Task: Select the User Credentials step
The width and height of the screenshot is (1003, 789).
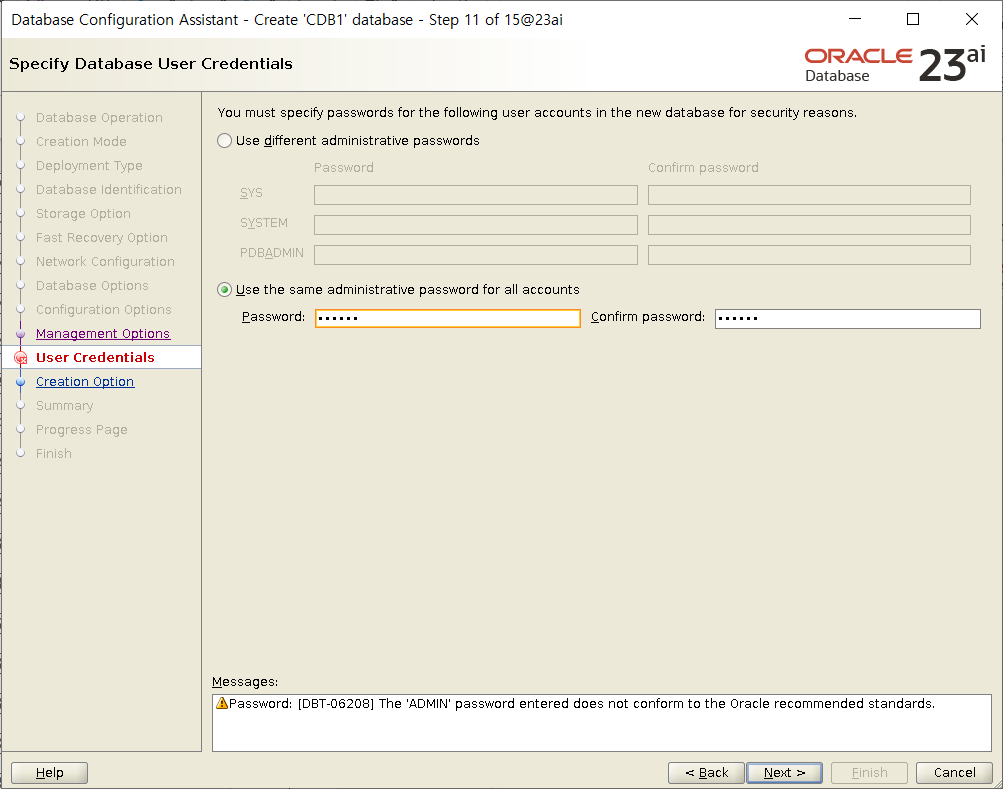Action: click(x=95, y=358)
